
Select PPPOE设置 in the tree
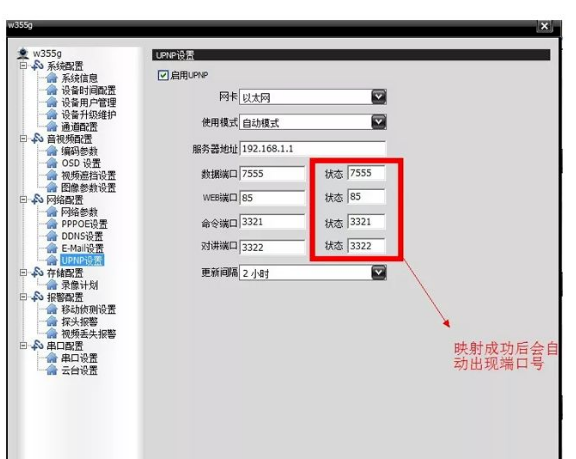(x=84, y=224)
